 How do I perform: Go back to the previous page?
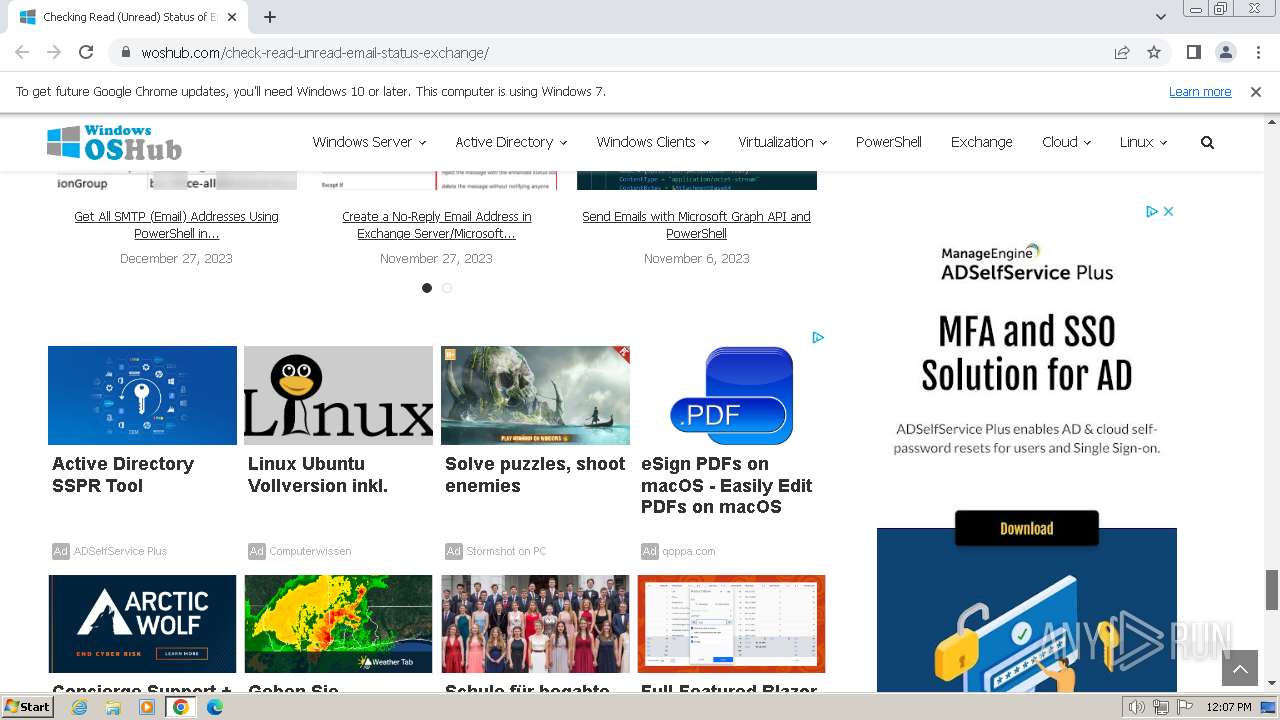coord(22,52)
